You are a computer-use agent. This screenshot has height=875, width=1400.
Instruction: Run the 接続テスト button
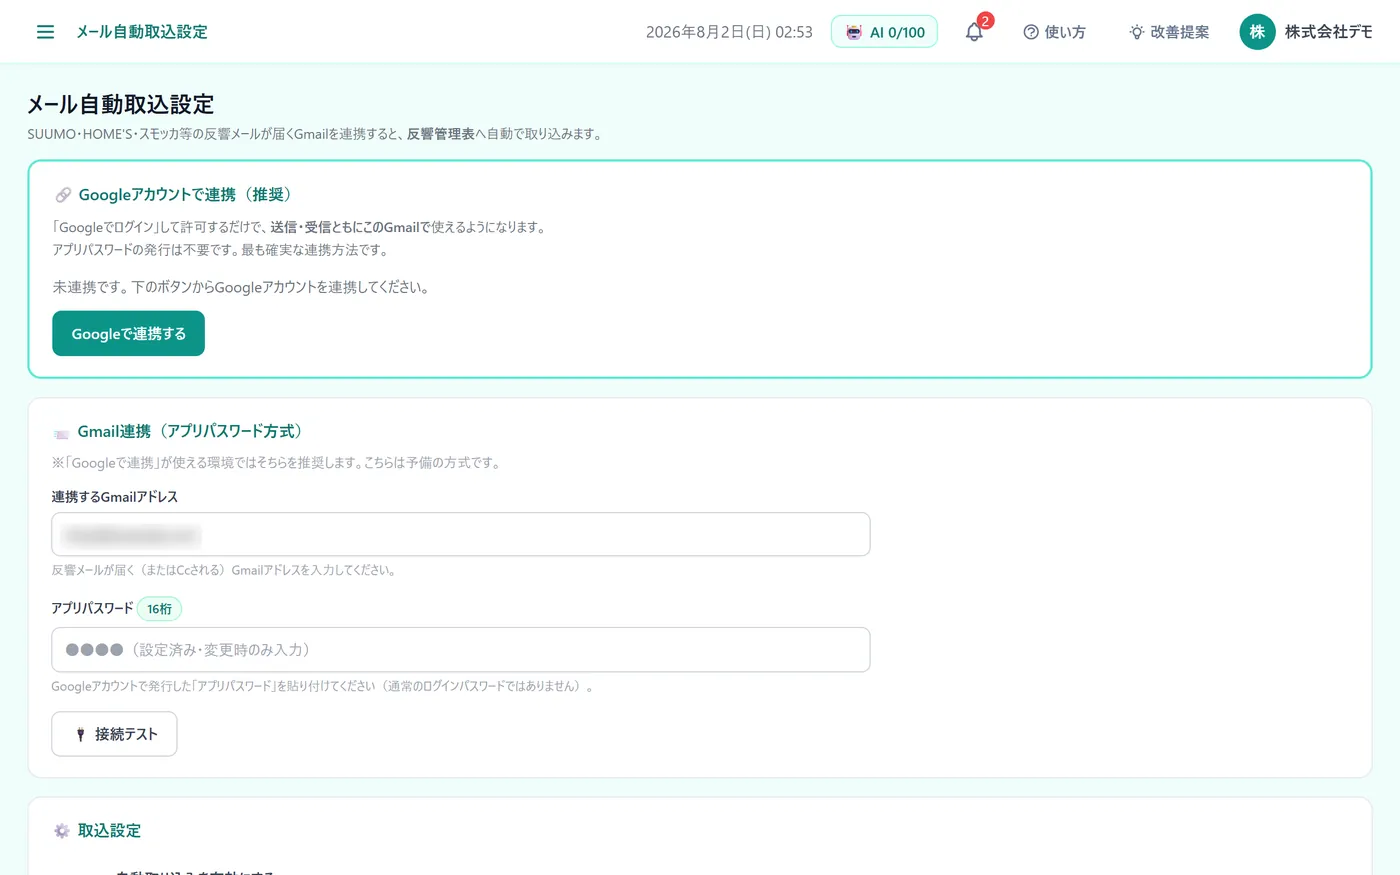pos(114,734)
